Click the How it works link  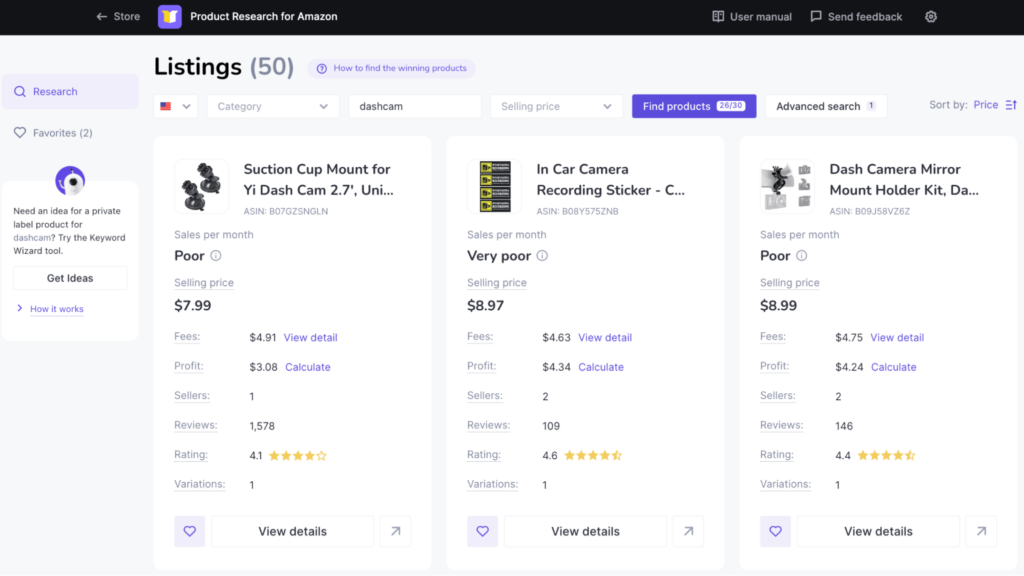tap(57, 309)
